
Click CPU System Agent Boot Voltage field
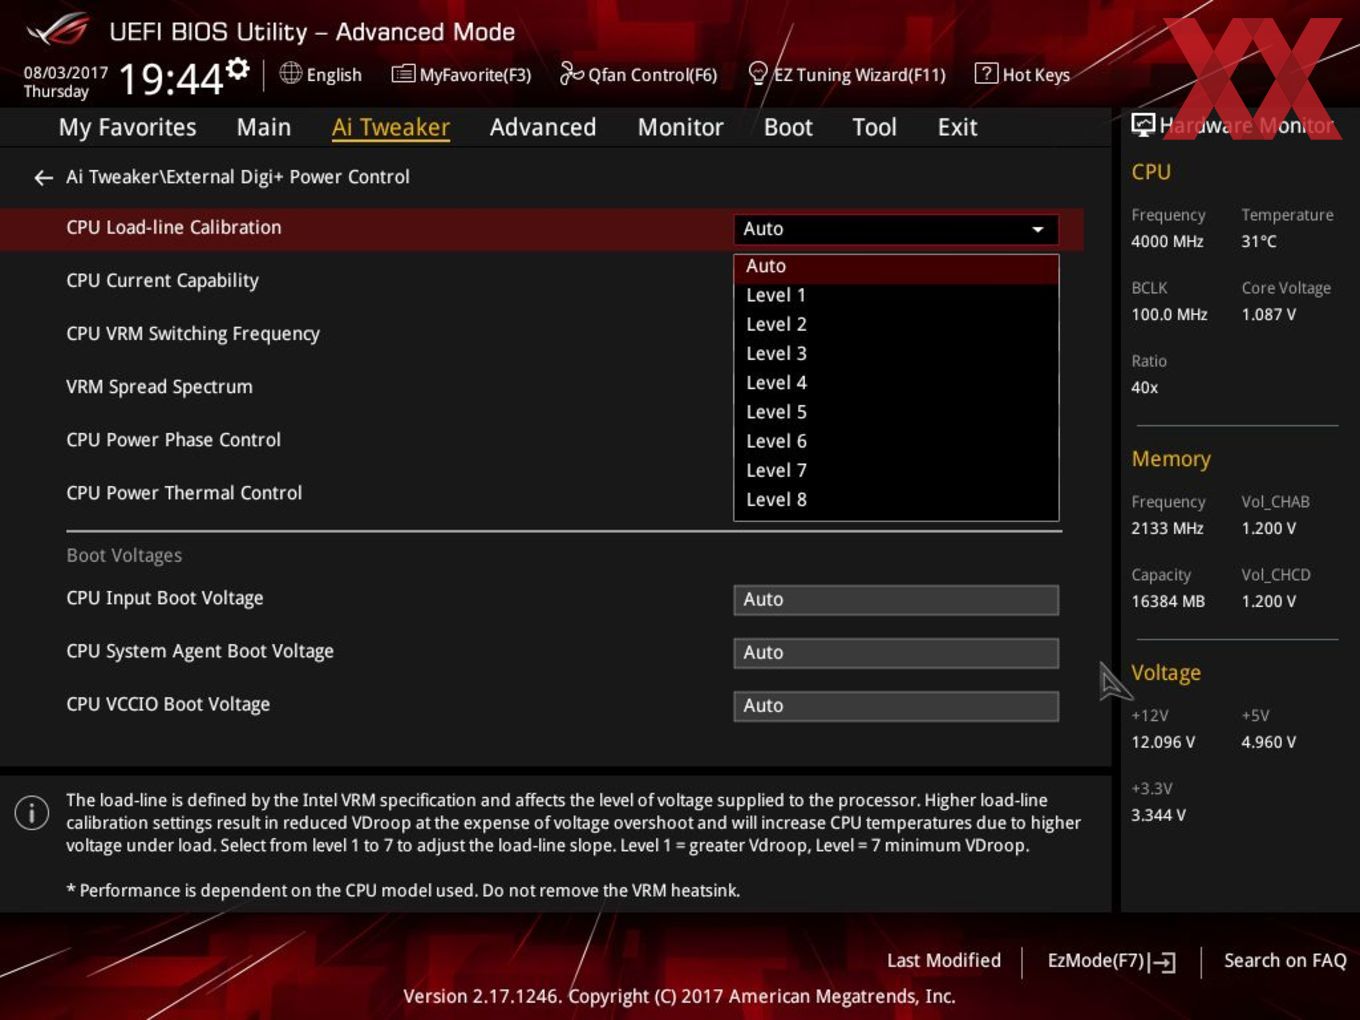pyautogui.click(x=896, y=653)
